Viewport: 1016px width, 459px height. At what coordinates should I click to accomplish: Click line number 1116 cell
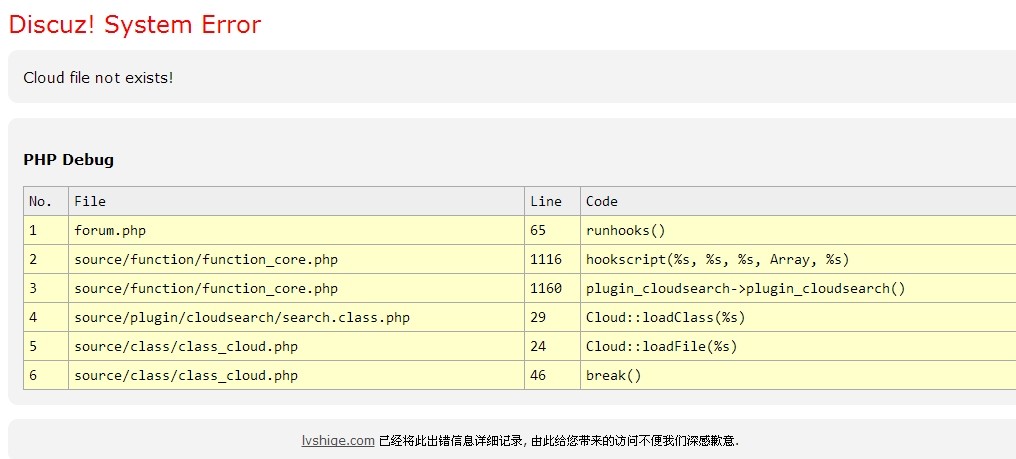click(x=546, y=259)
